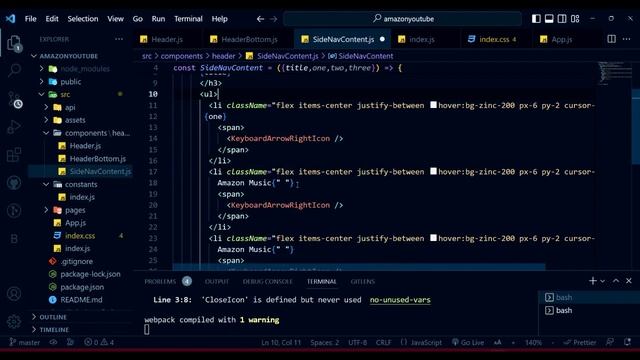
Task: Click the Prettier status bar item
Action: pos(580,342)
